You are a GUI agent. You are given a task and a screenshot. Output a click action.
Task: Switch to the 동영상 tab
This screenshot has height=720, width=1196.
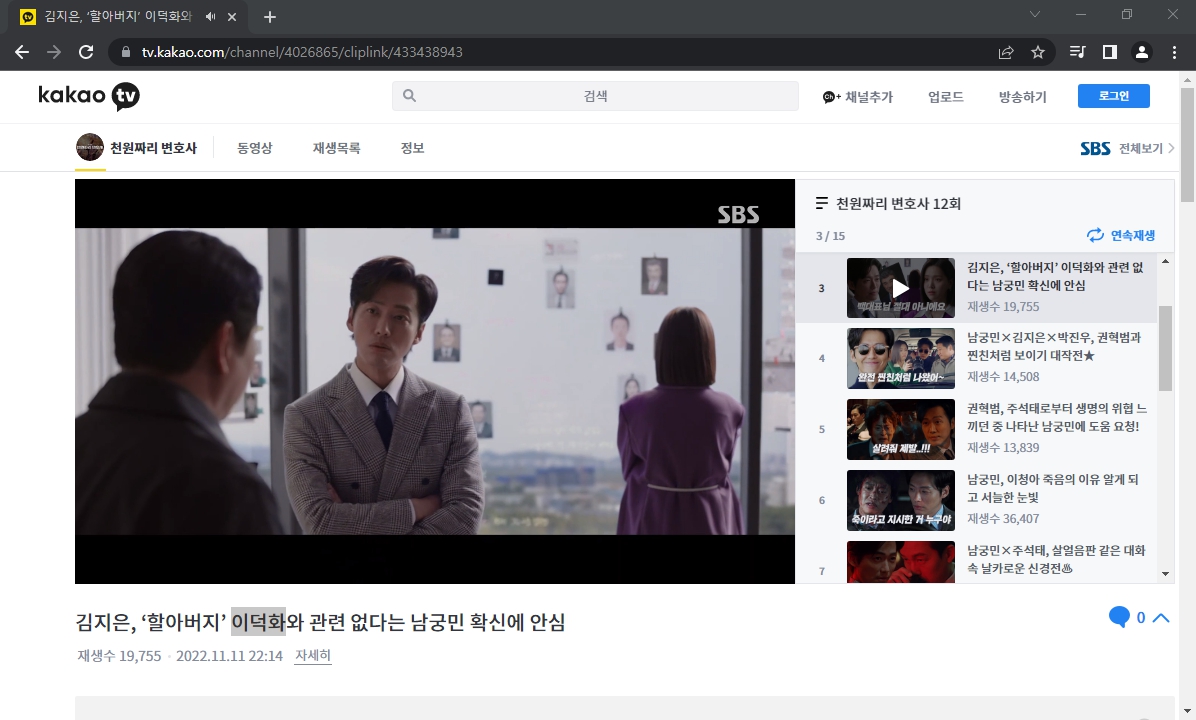click(255, 148)
